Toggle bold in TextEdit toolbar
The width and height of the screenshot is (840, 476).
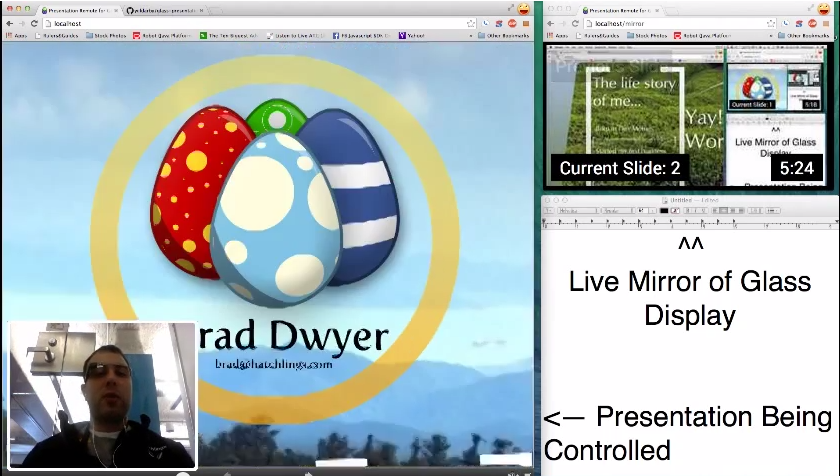[687, 211]
